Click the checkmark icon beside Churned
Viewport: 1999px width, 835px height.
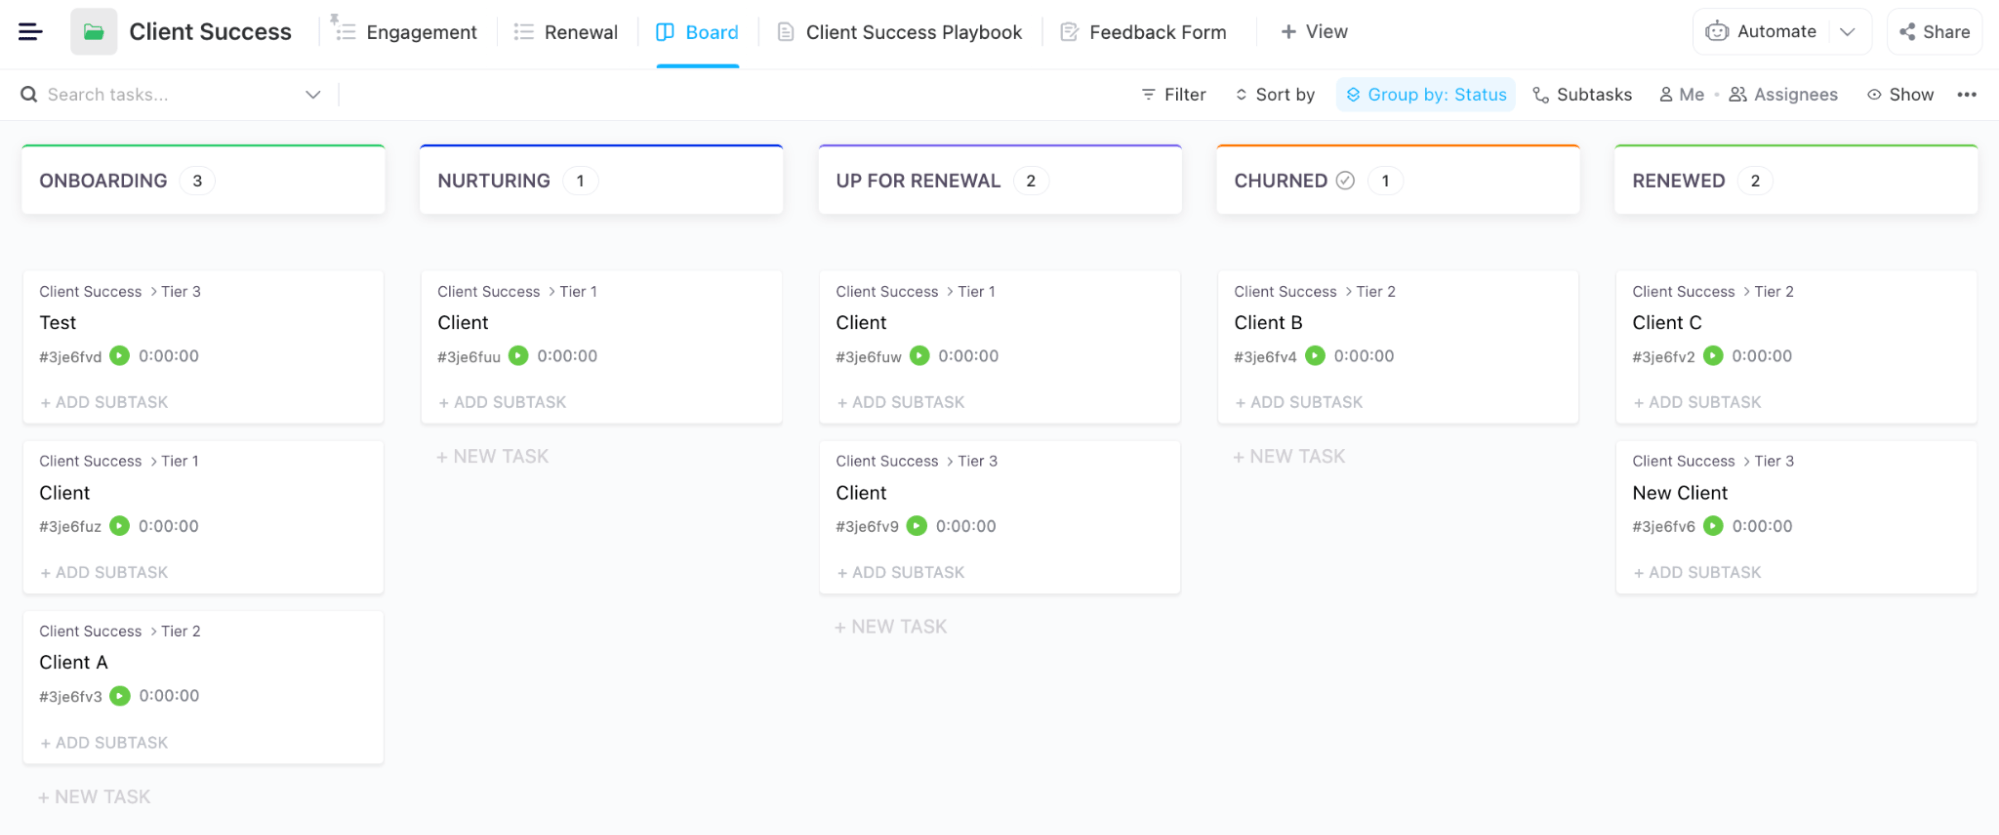pos(1345,181)
